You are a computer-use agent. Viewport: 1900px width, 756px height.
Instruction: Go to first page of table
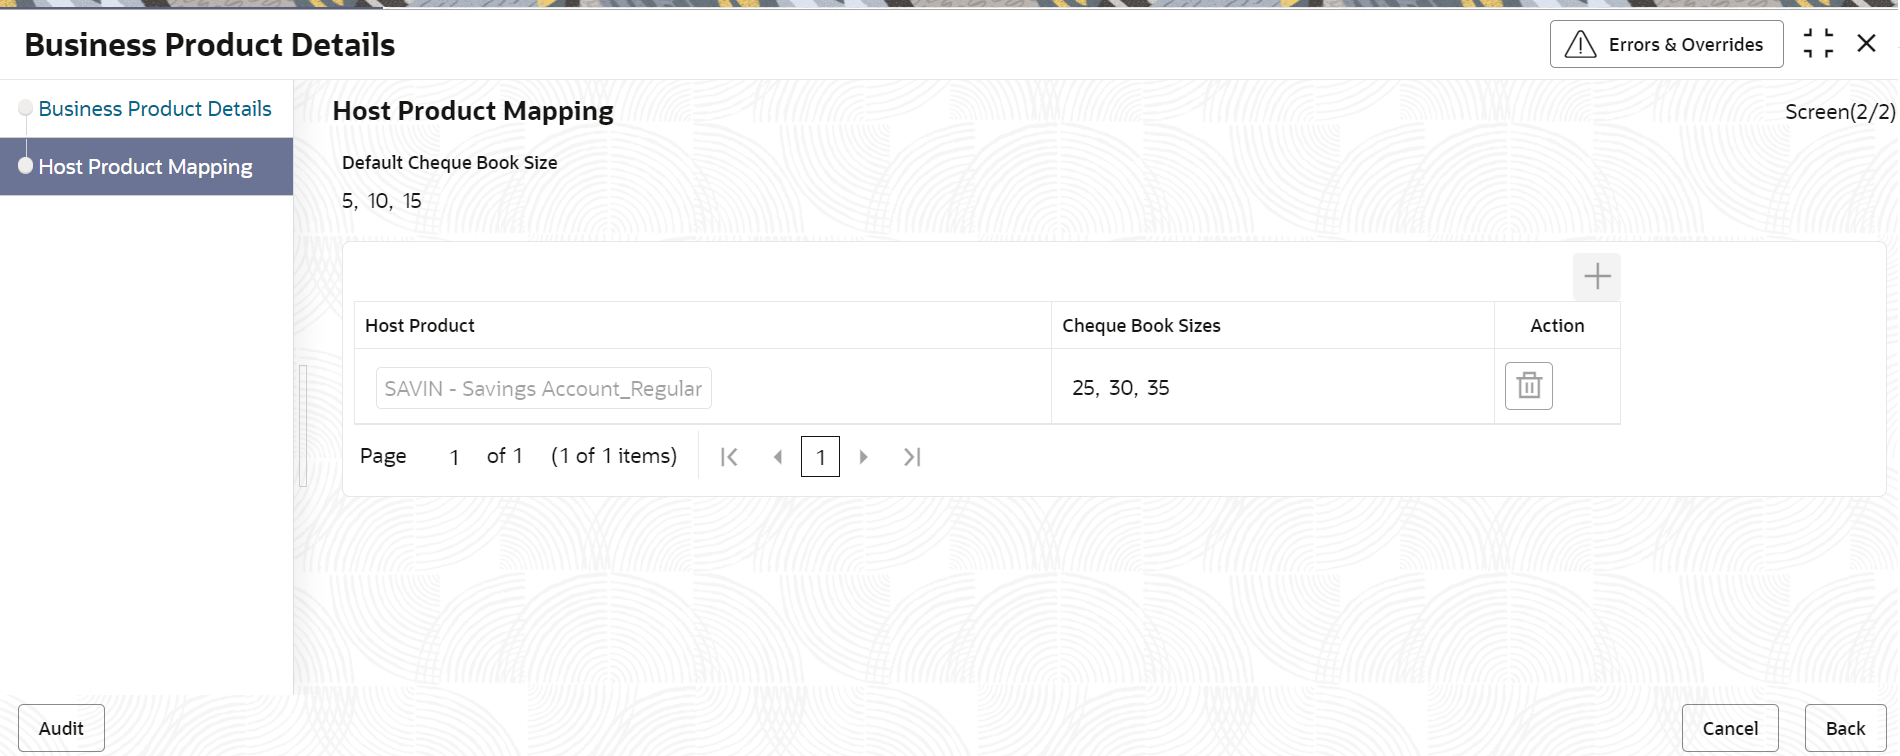pyautogui.click(x=729, y=457)
